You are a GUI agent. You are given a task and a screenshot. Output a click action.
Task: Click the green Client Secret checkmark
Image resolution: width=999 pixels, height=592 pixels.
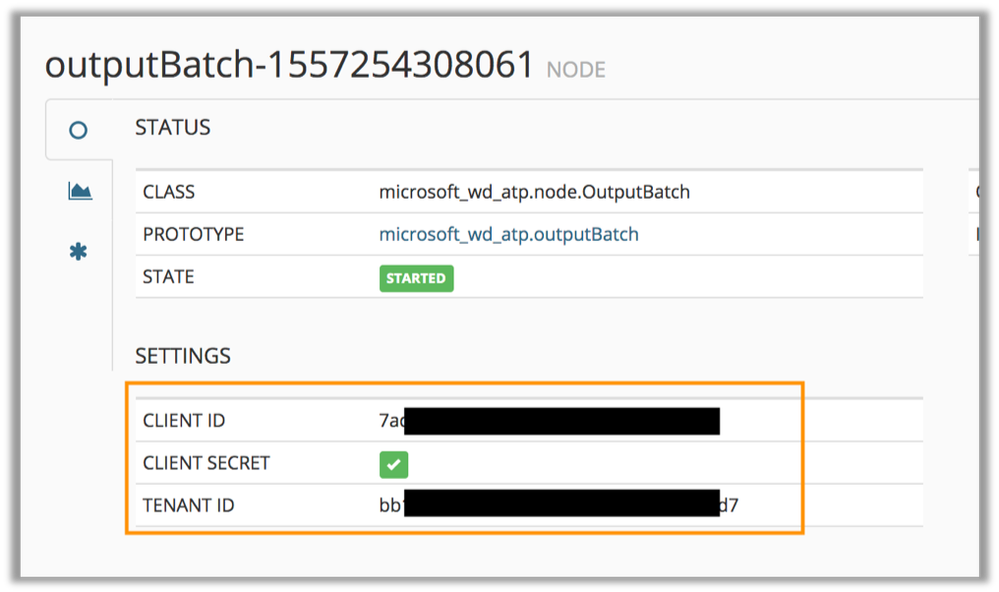coord(394,464)
